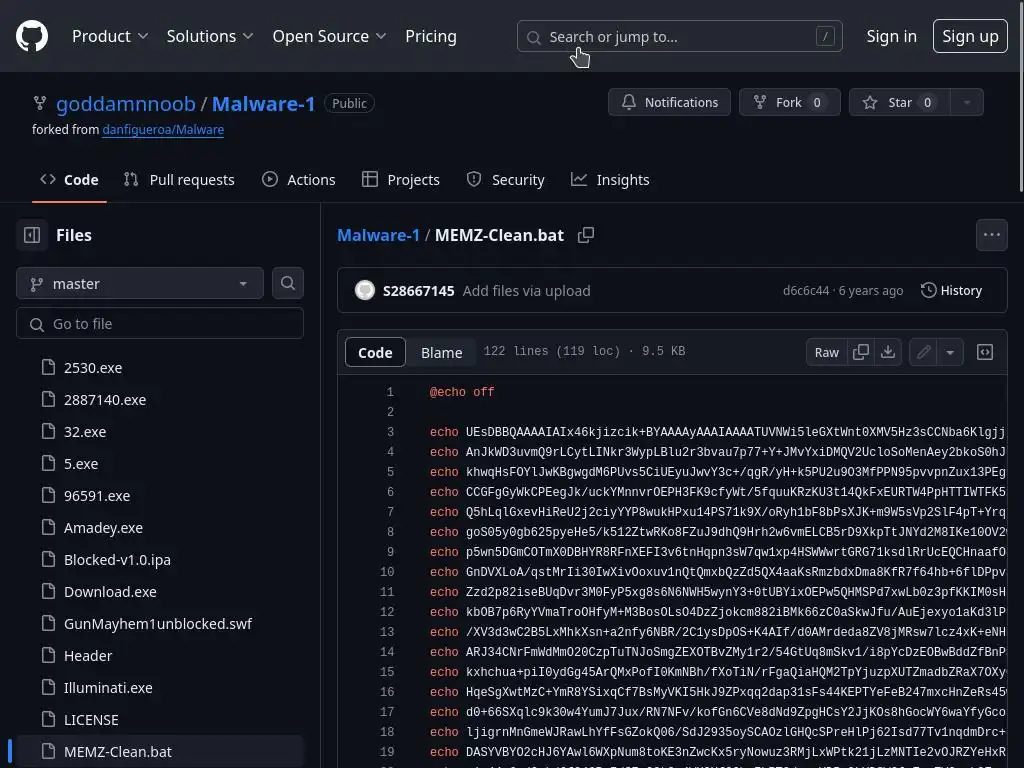The height and width of the screenshot is (768, 1024).
Task: Switch to the Security tab
Action: click(x=505, y=180)
